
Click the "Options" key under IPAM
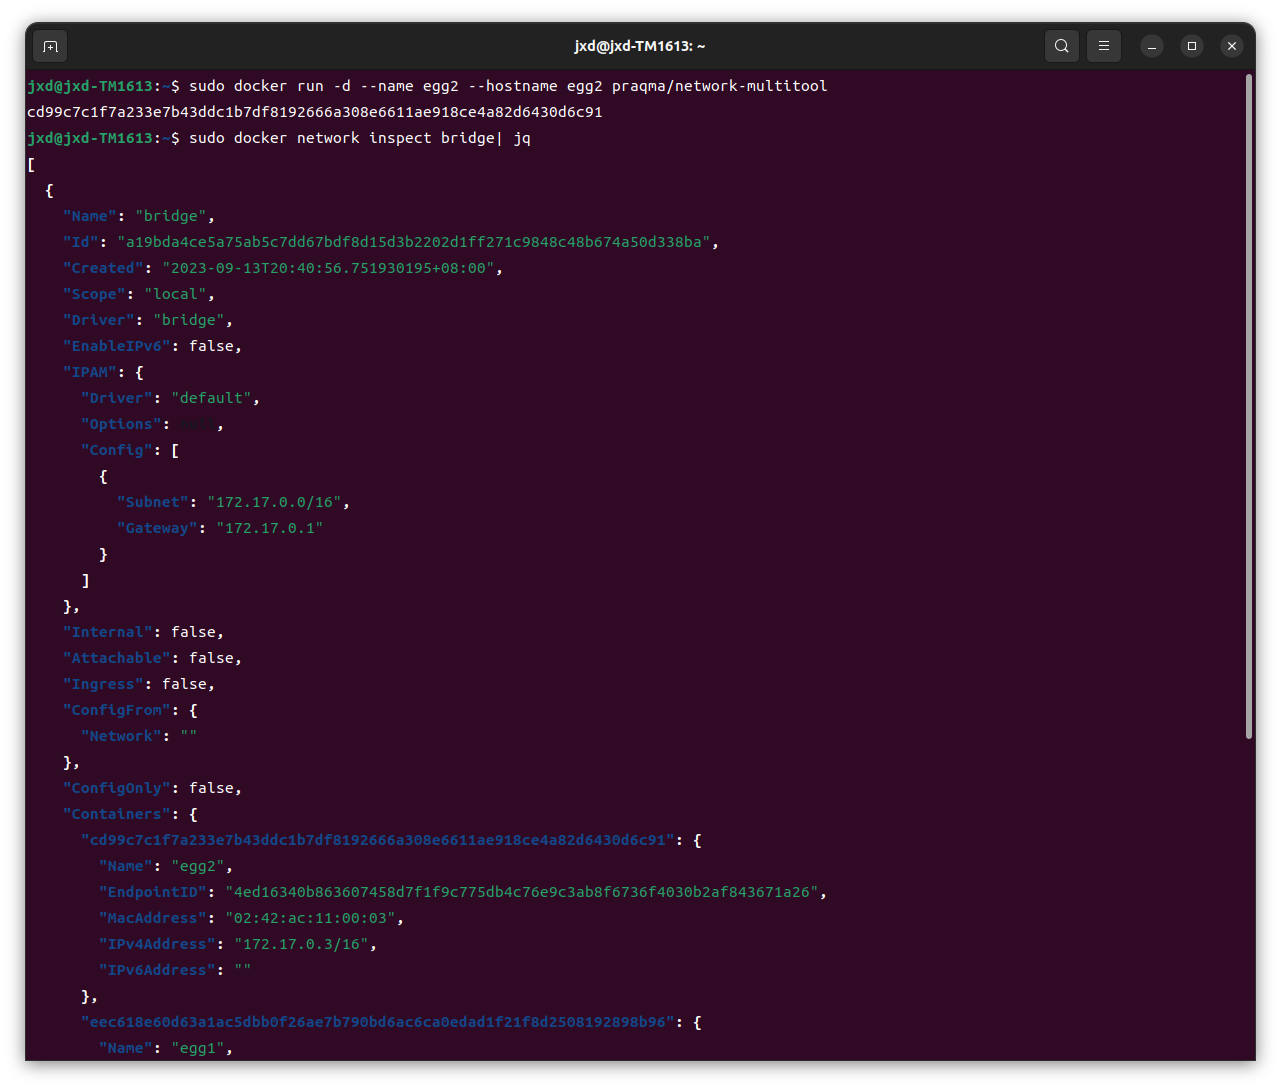121,424
